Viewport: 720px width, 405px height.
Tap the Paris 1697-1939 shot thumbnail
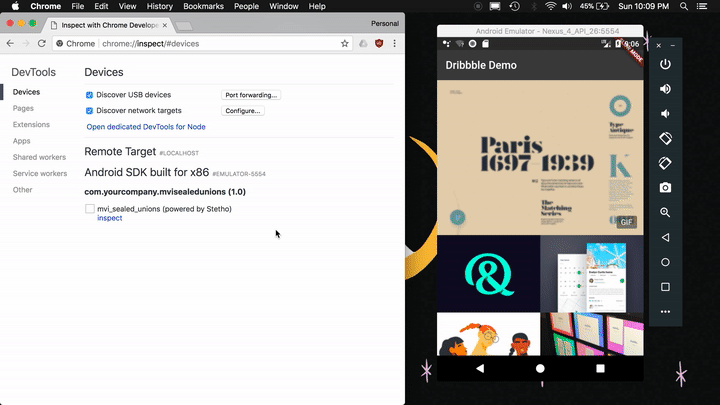pos(540,158)
